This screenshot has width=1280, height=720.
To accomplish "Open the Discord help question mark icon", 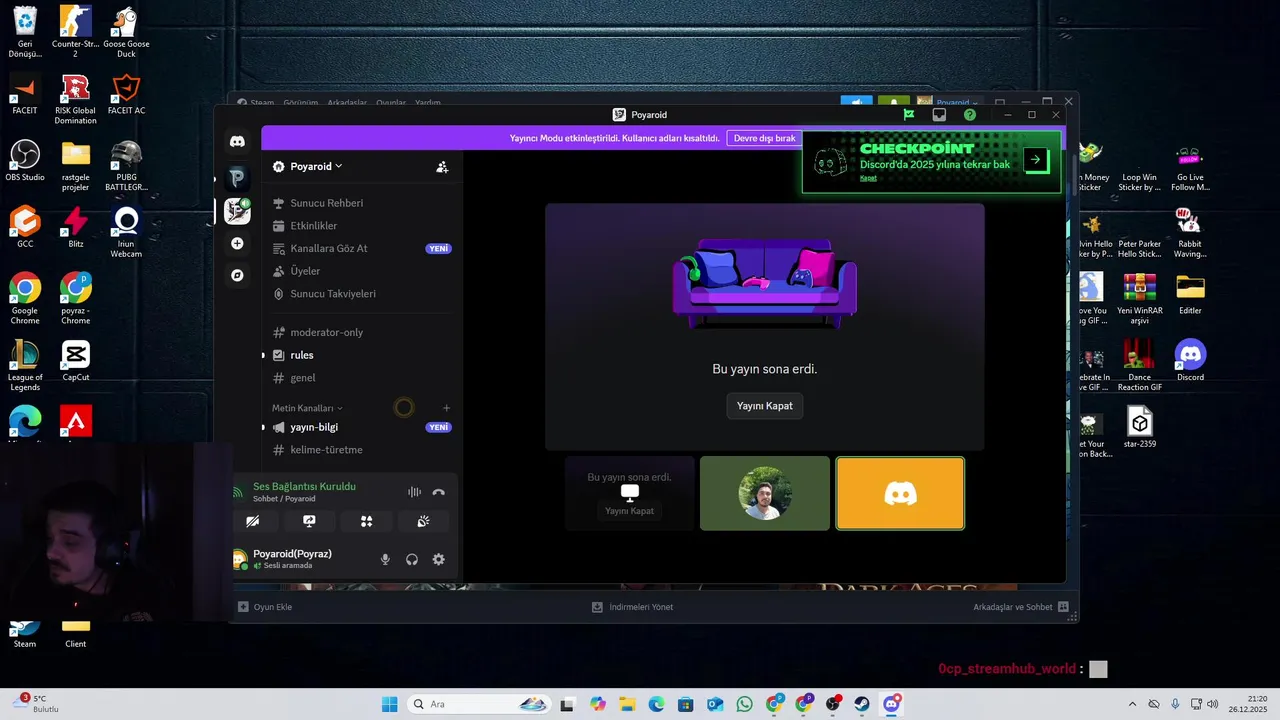I will click(x=970, y=115).
